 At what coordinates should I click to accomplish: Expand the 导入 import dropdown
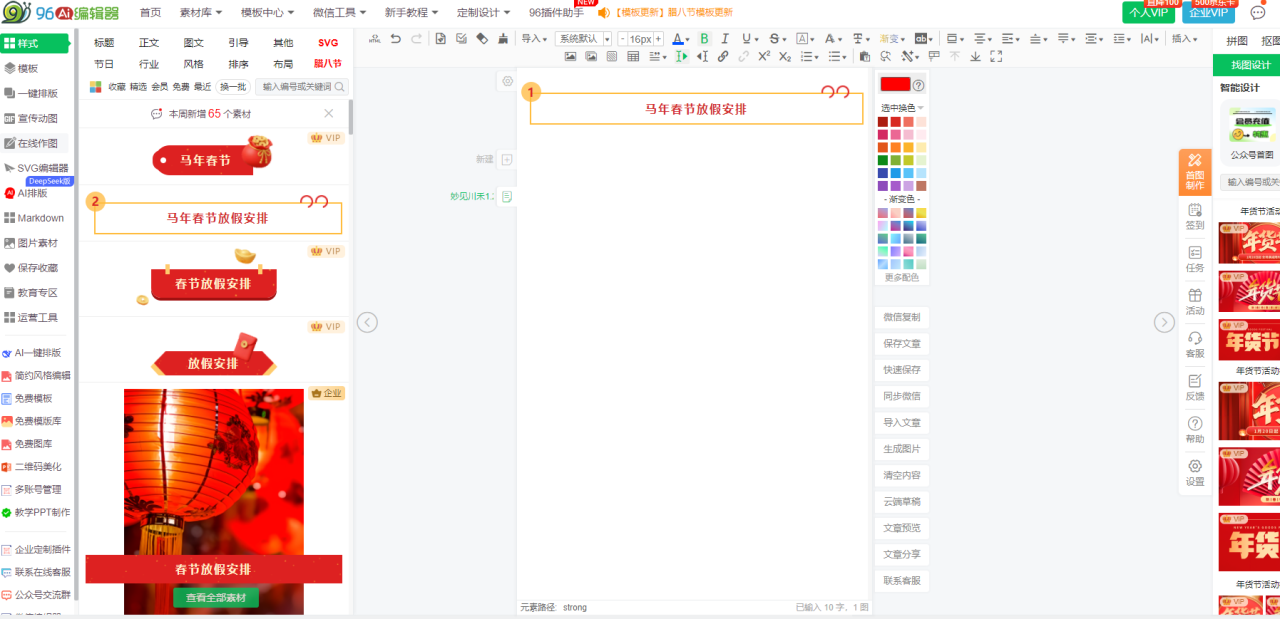pyautogui.click(x=534, y=39)
